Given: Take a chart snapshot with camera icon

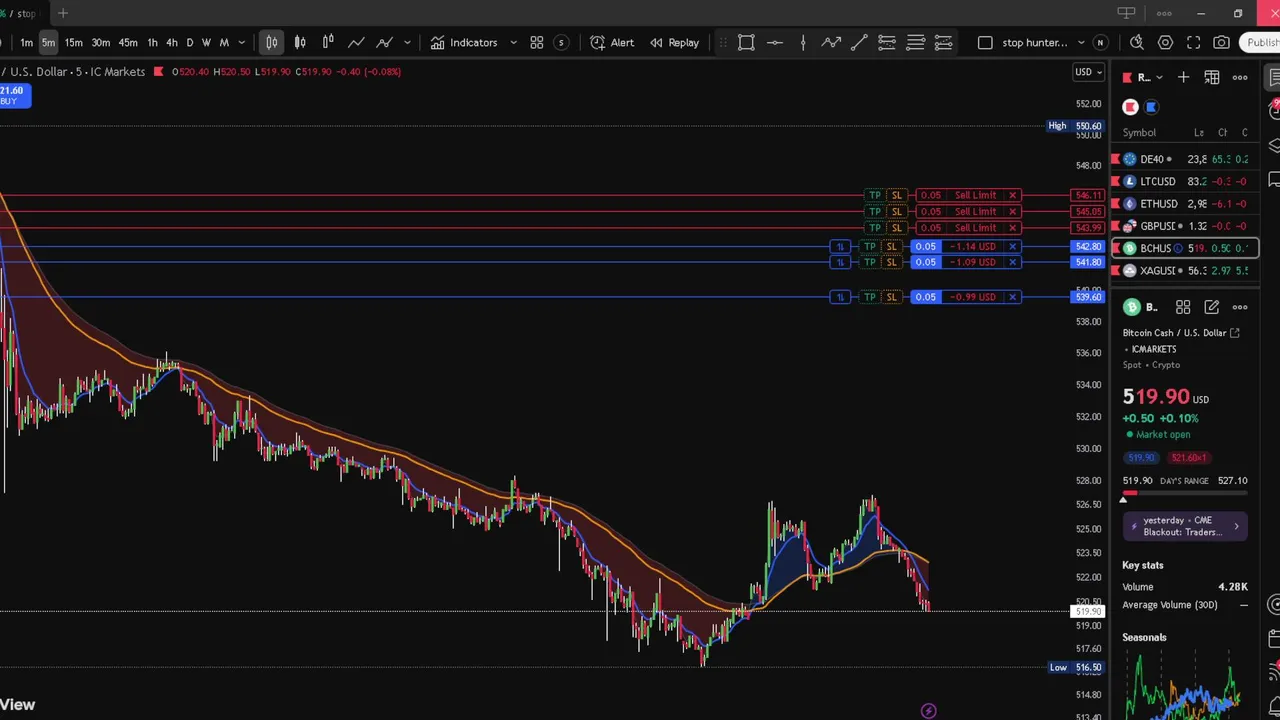Looking at the screenshot, I should pyautogui.click(x=1221, y=42).
